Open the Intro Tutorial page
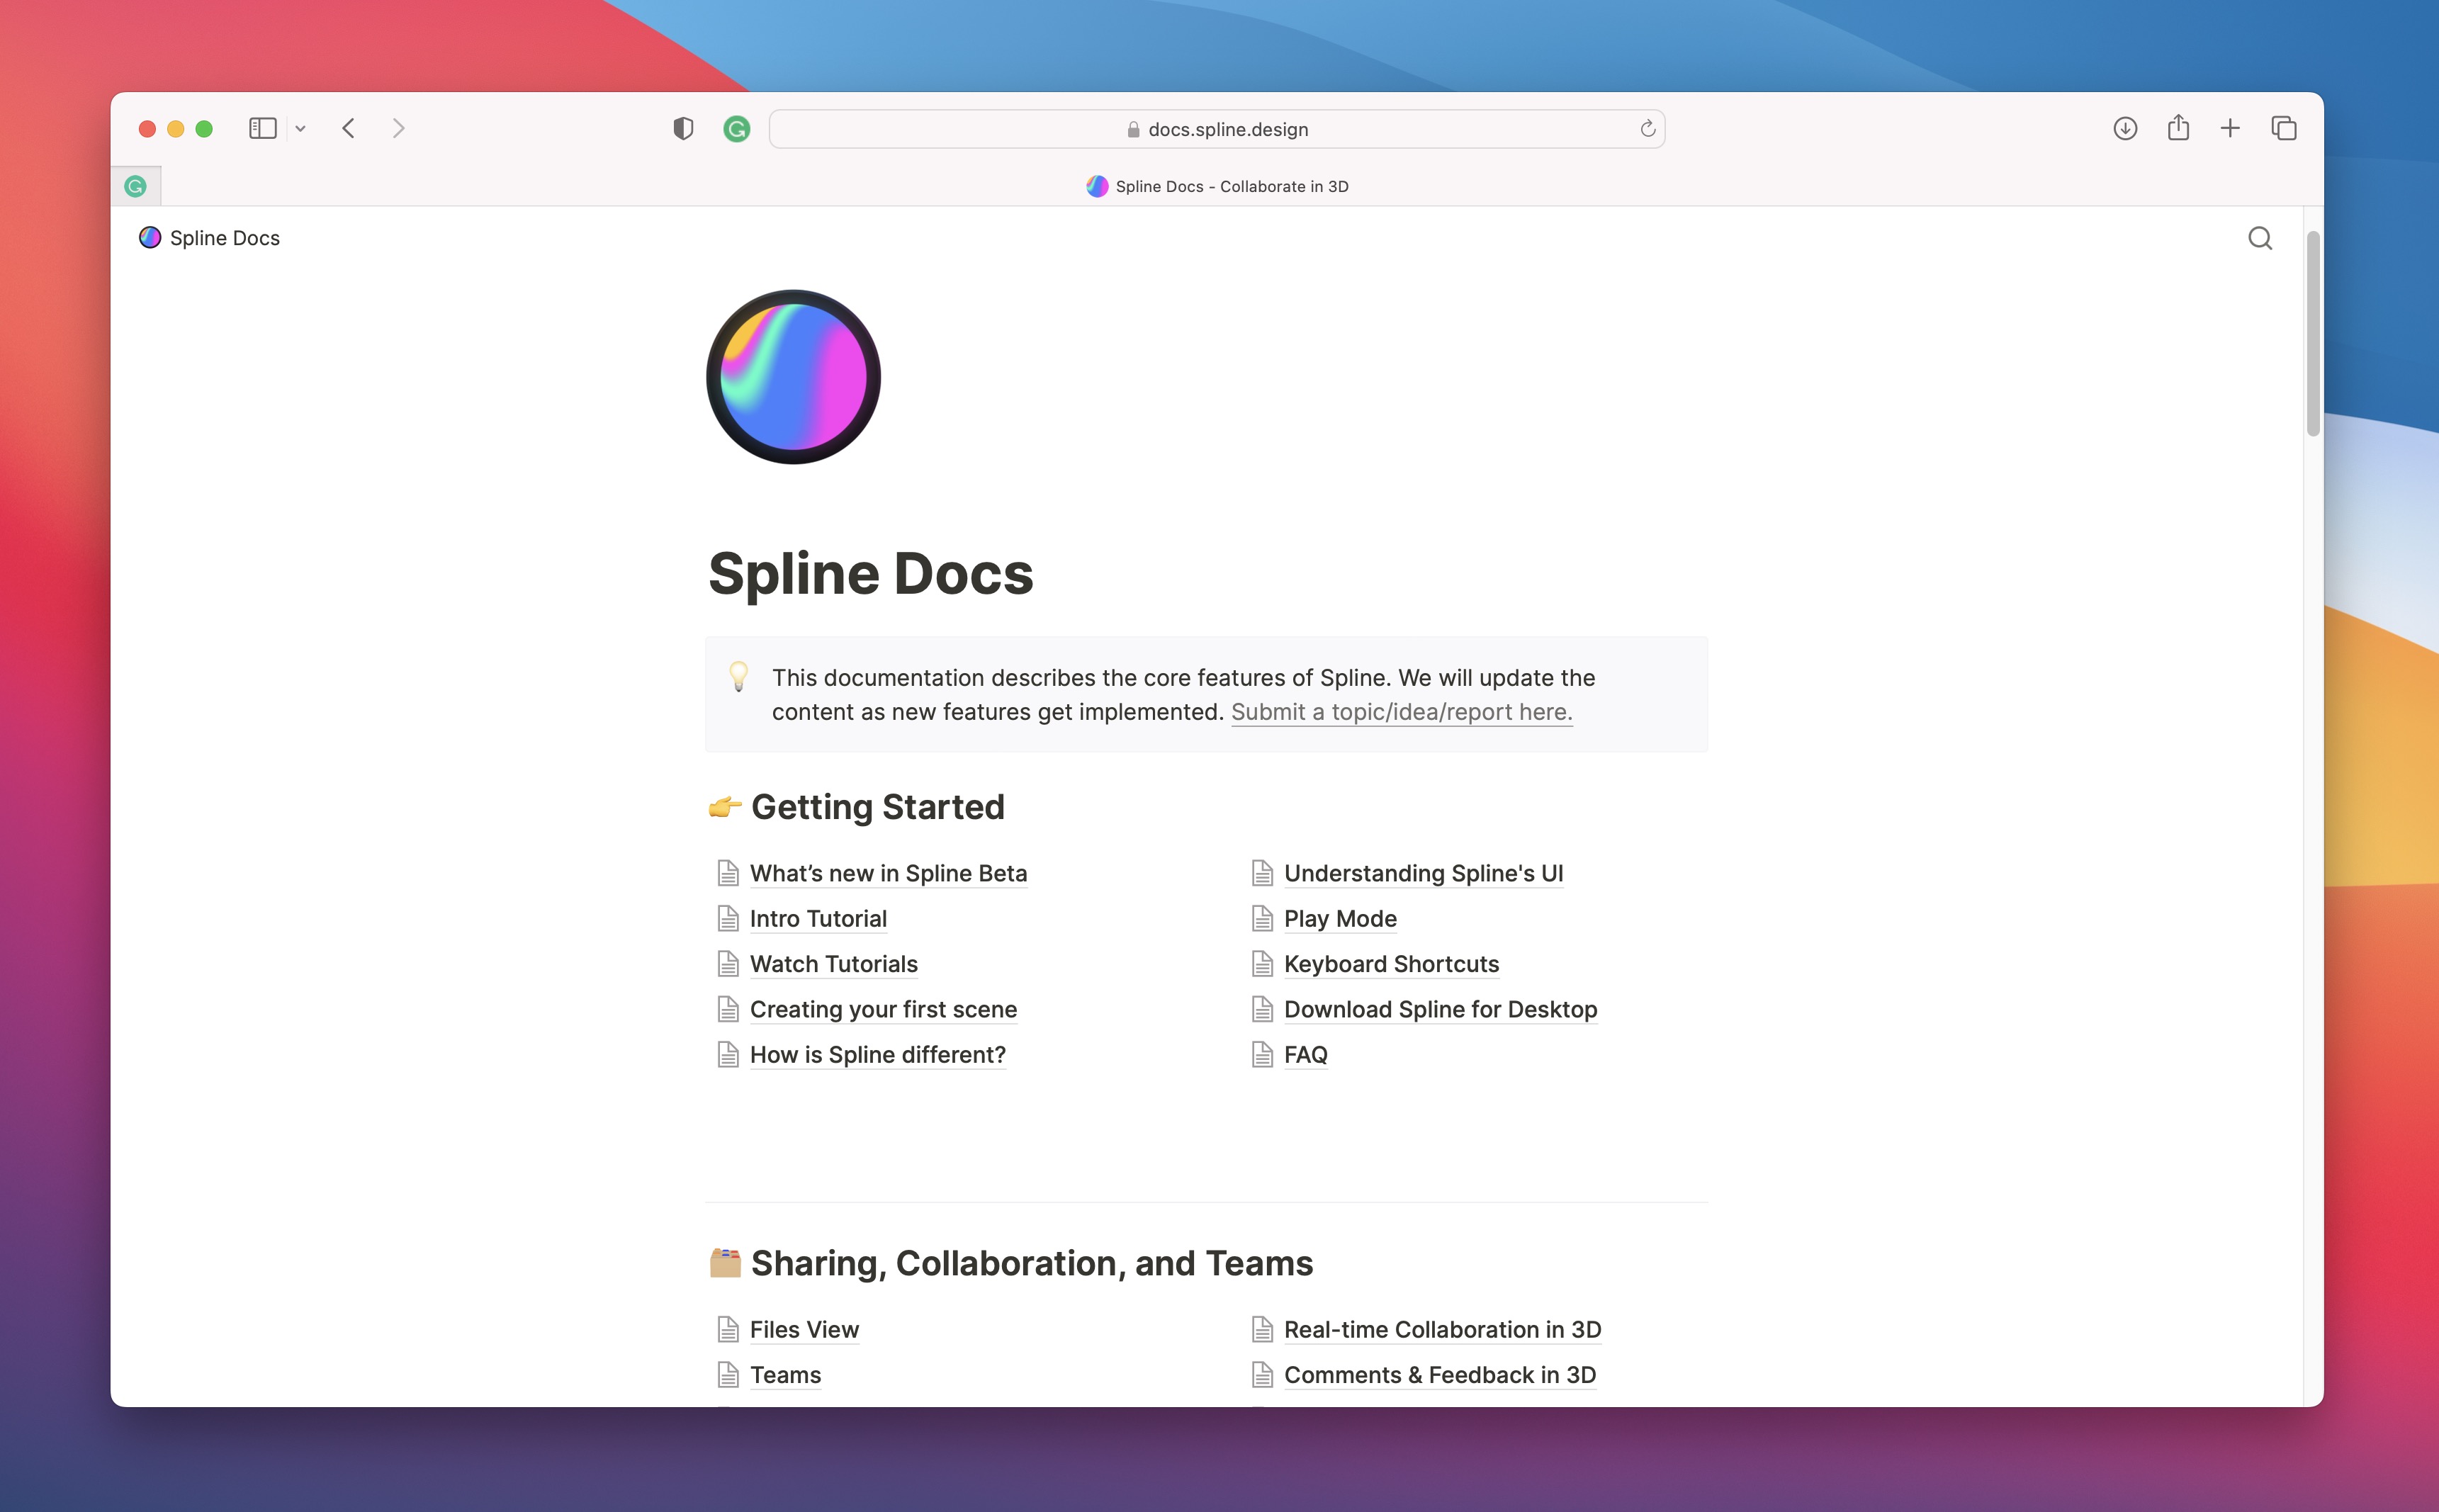Image resolution: width=2439 pixels, height=1512 pixels. tap(817, 918)
